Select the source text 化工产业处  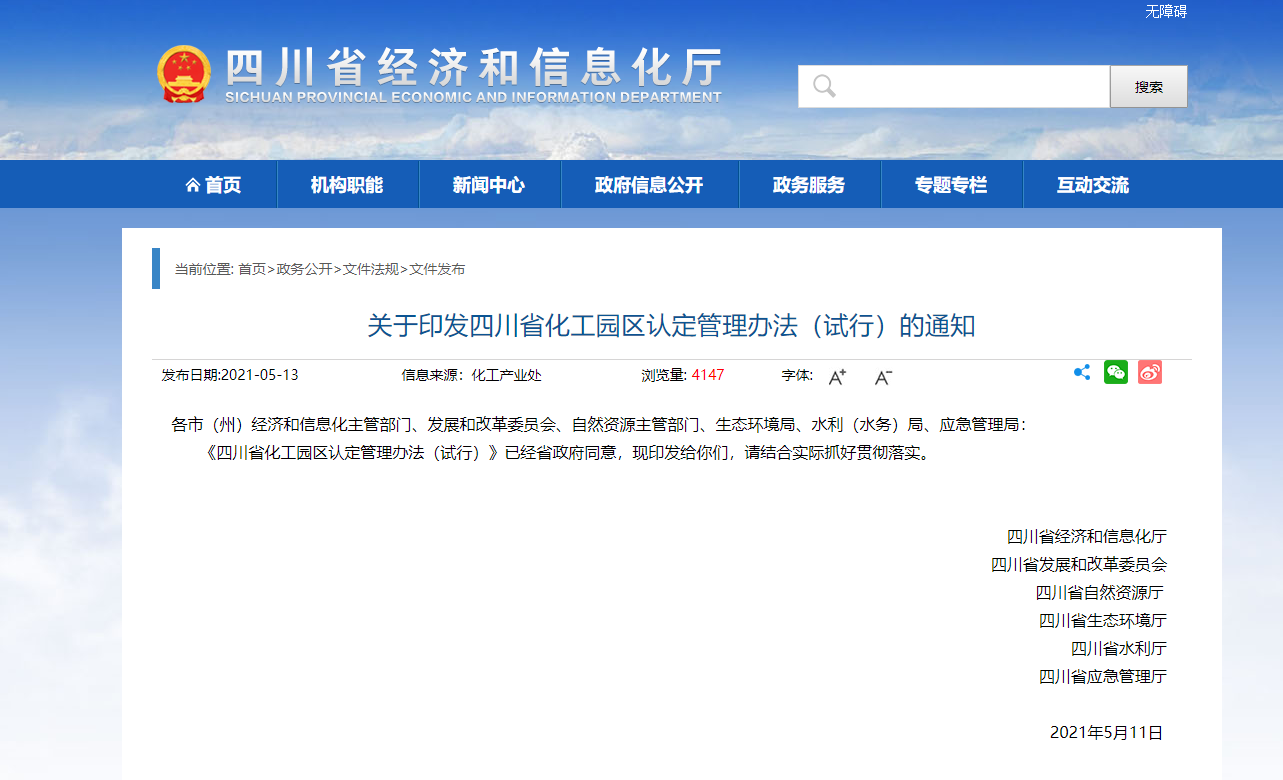pyautogui.click(x=506, y=375)
